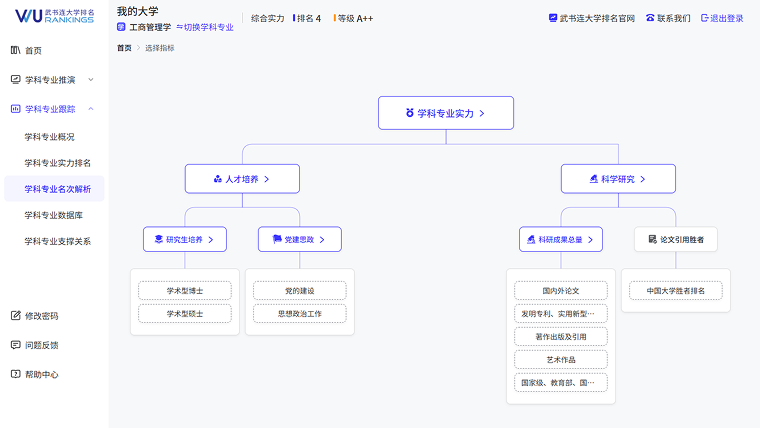Click the medal icon in 学科专业实力
This screenshot has height=428, width=760.
[x=410, y=113]
